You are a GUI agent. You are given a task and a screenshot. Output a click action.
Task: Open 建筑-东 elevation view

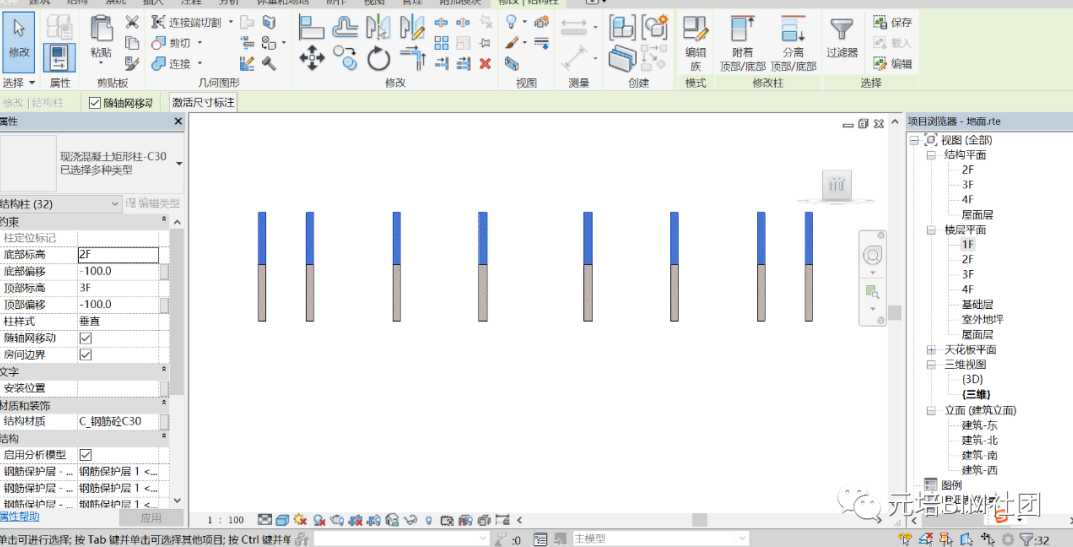click(x=979, y=425)
